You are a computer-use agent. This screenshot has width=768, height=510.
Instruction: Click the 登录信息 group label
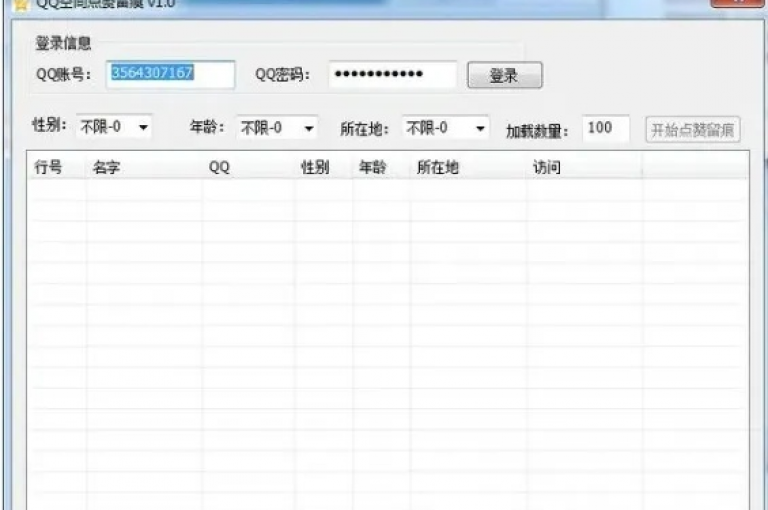click(x=63, y=43)
